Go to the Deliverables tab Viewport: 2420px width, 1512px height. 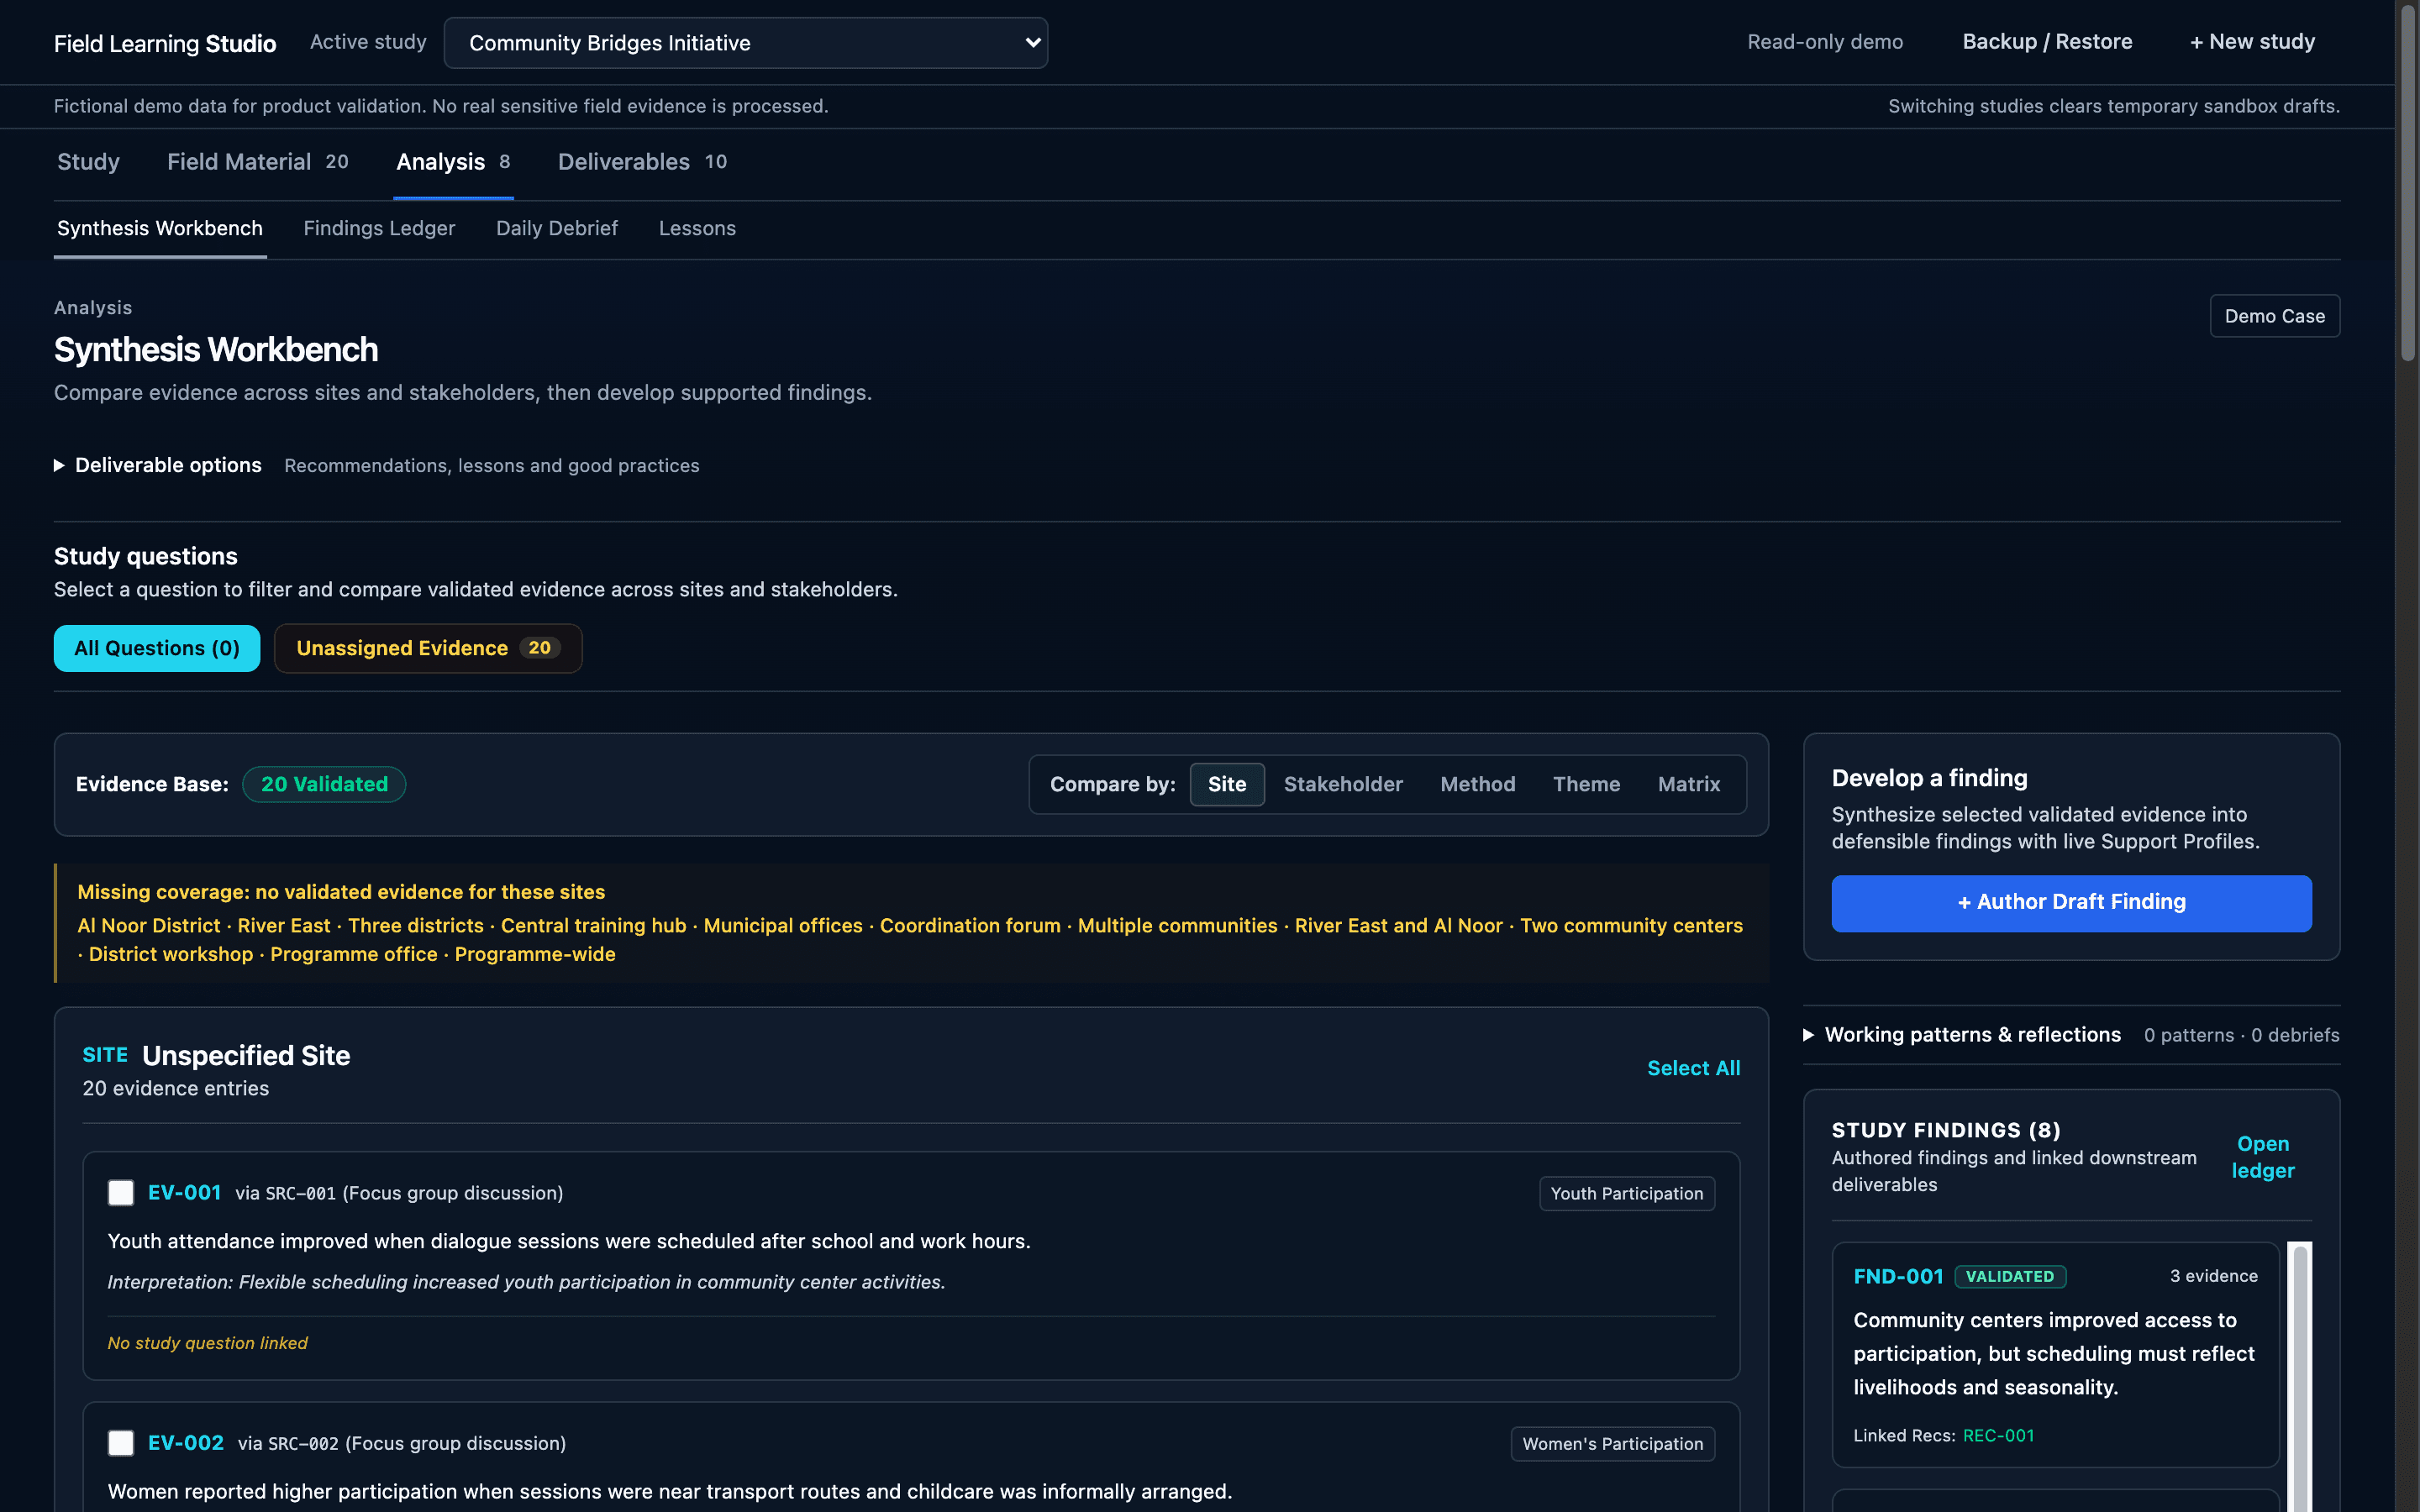click(642, 162)
